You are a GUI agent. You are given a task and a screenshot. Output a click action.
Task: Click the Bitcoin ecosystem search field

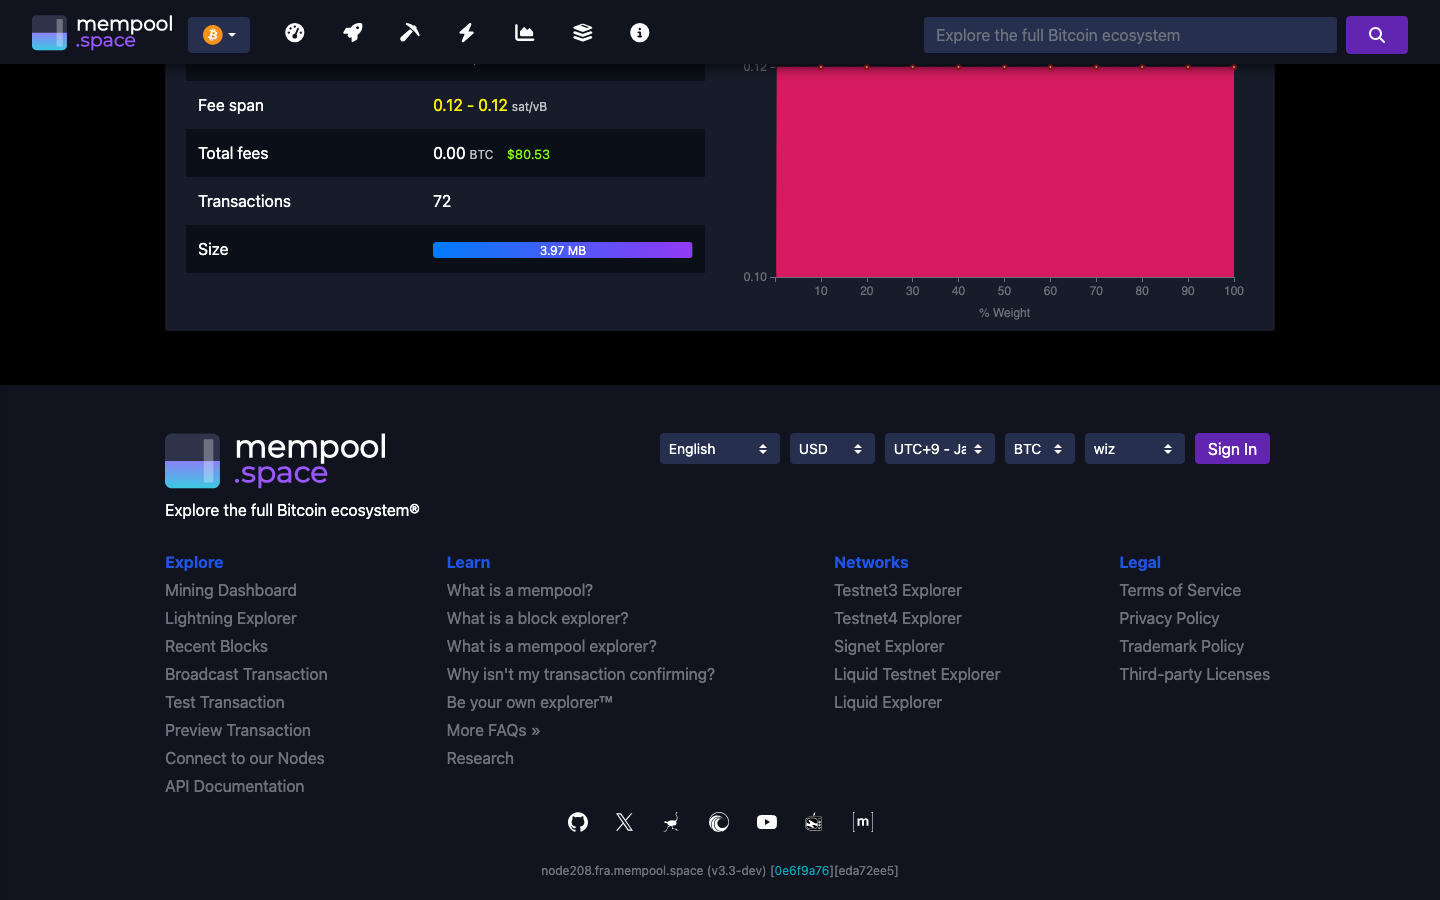click(x=1130, y=34)
